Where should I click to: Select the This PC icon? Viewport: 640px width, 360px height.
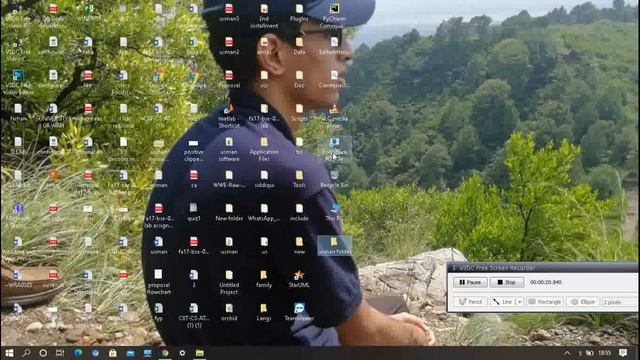coord(334,213)
